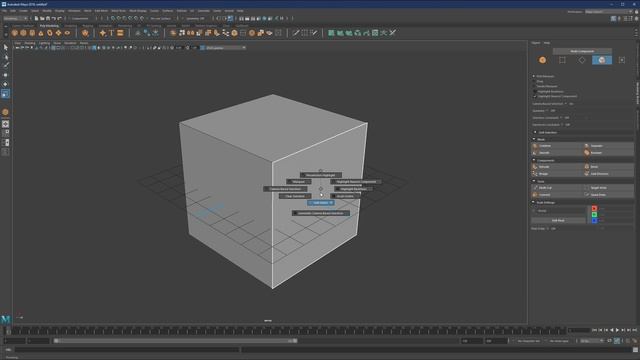The width and height of the screenshot is (640, 360).
Task: Switch to single perspective view layout
Action: click(5, 124)
